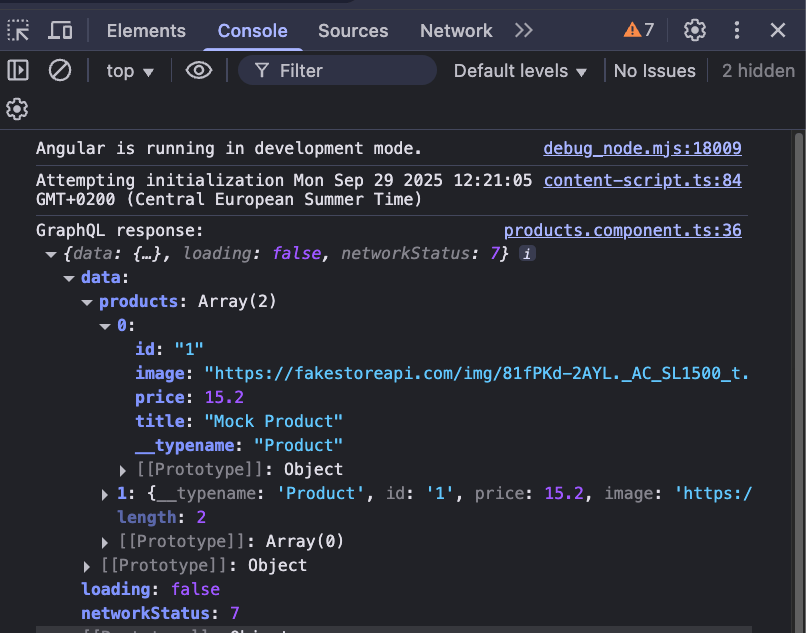Show more tabs with the double chevron

click(523, 30)
